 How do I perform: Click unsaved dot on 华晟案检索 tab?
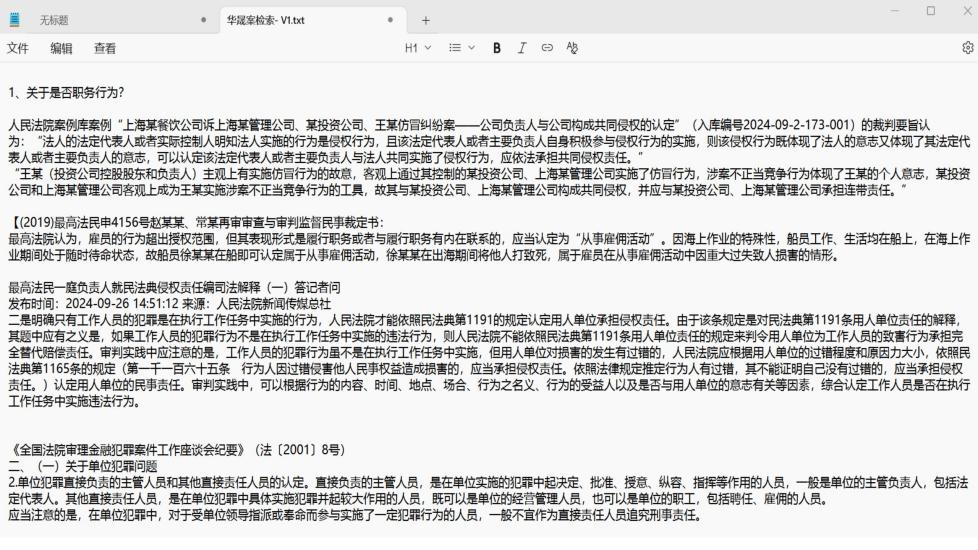pos(390,20)
